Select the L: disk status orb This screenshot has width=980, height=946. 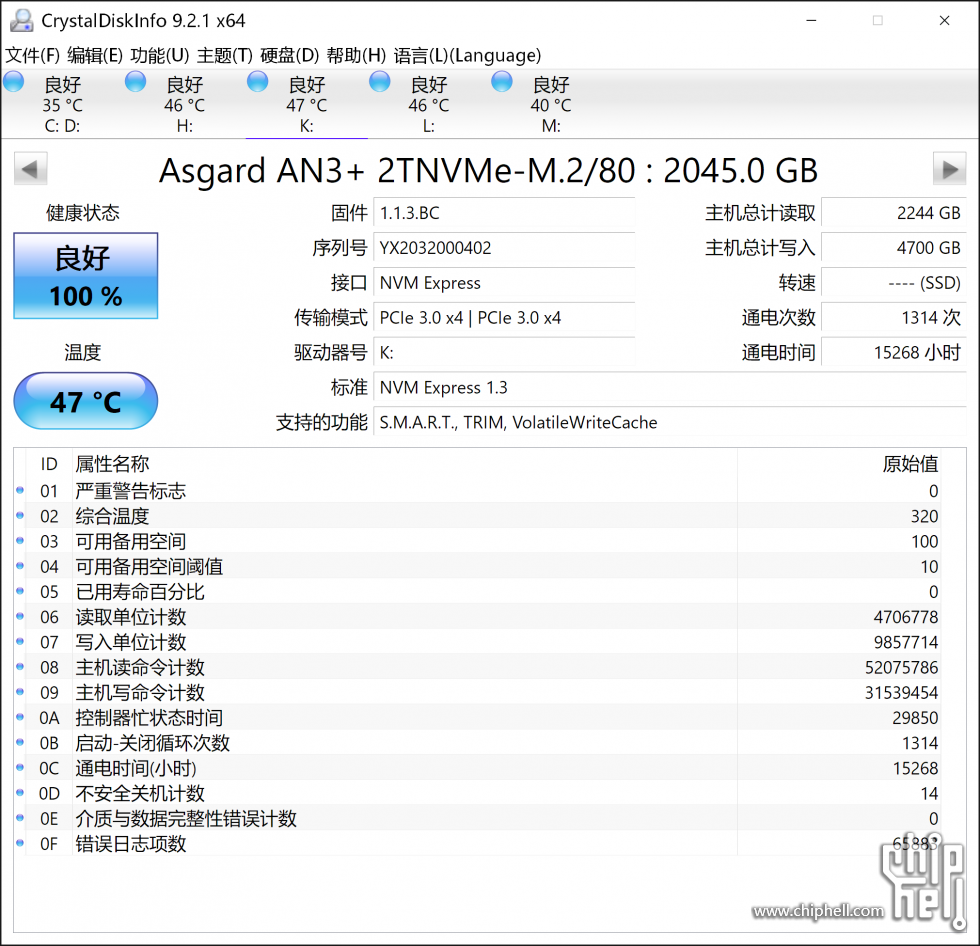point(379,82)
